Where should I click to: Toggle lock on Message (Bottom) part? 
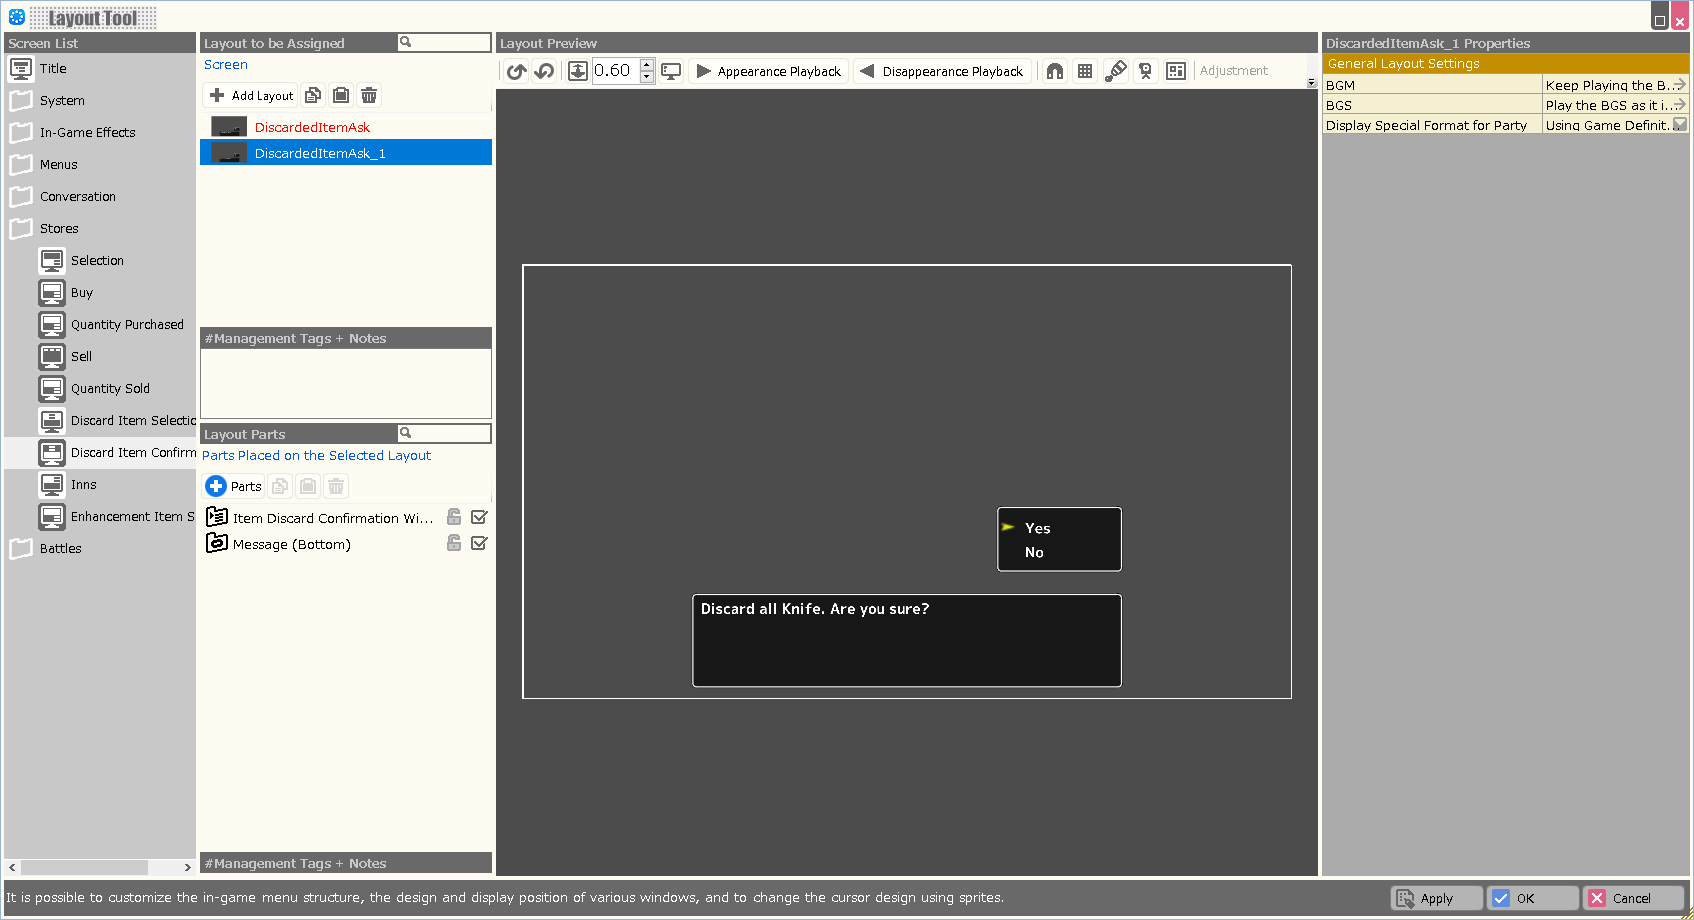point(454,543)
